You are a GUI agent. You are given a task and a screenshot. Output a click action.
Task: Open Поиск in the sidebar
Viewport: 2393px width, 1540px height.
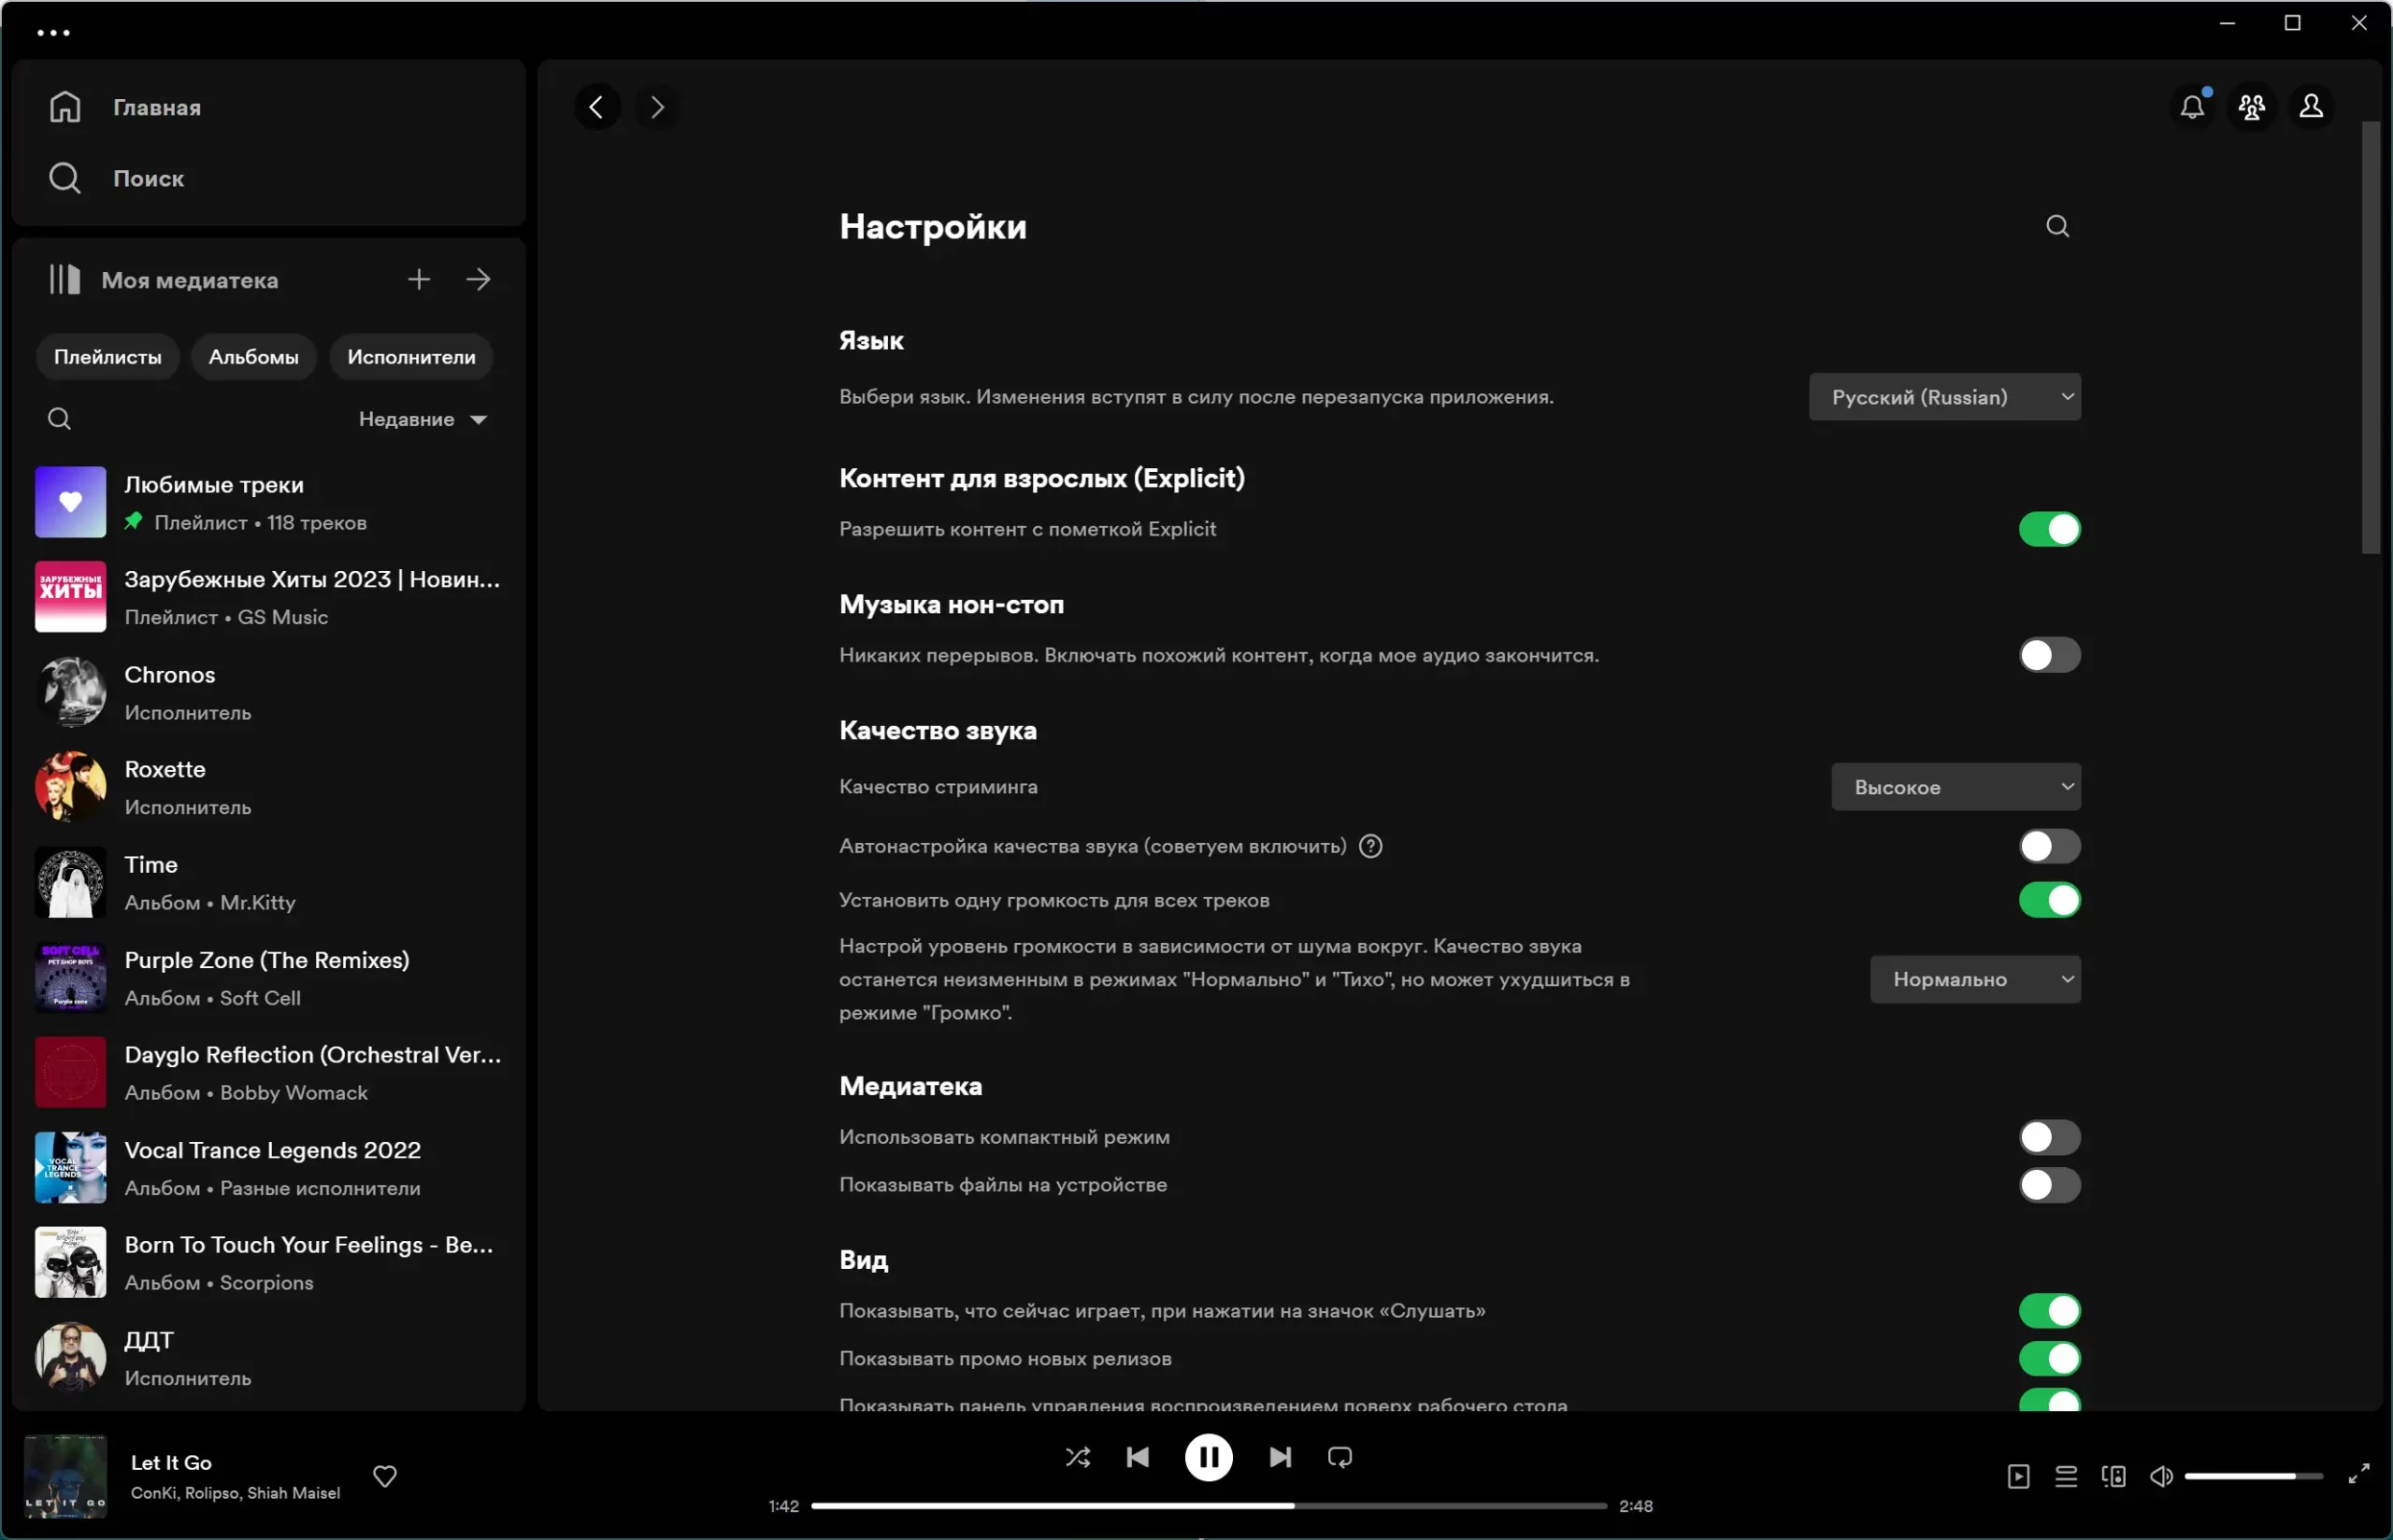point(148,178)
